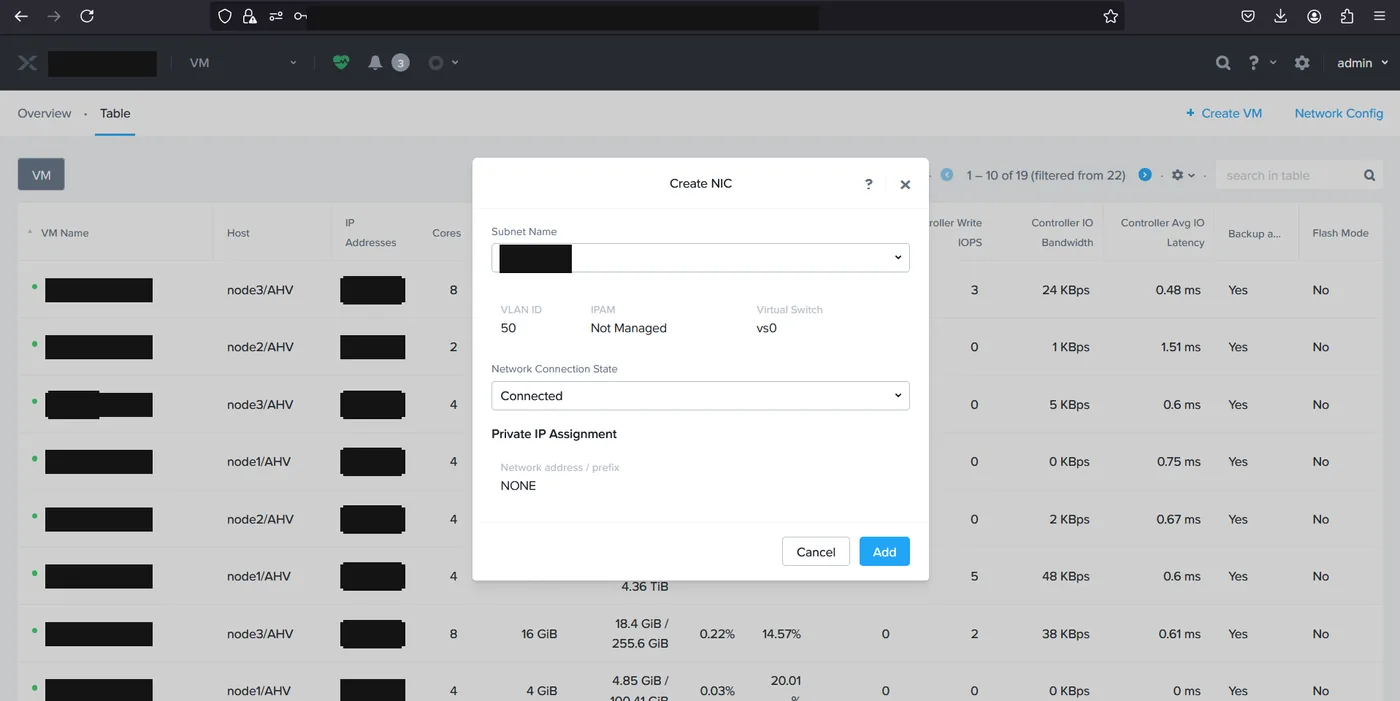The width and height of the screenshot is (1400, 701).
Task: Close the Create NIC dialog
Action: click(x=905, y=184)
